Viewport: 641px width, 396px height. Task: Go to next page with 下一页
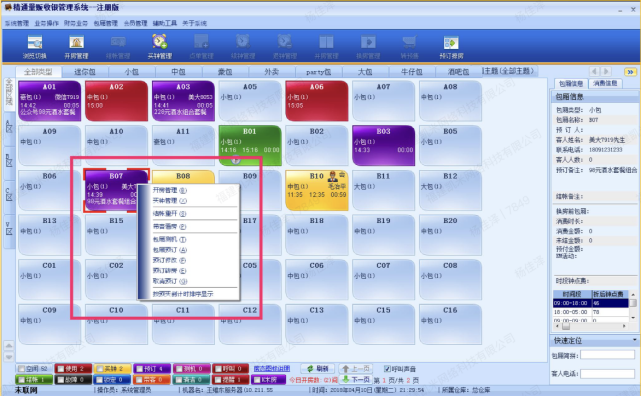(355, 380)
